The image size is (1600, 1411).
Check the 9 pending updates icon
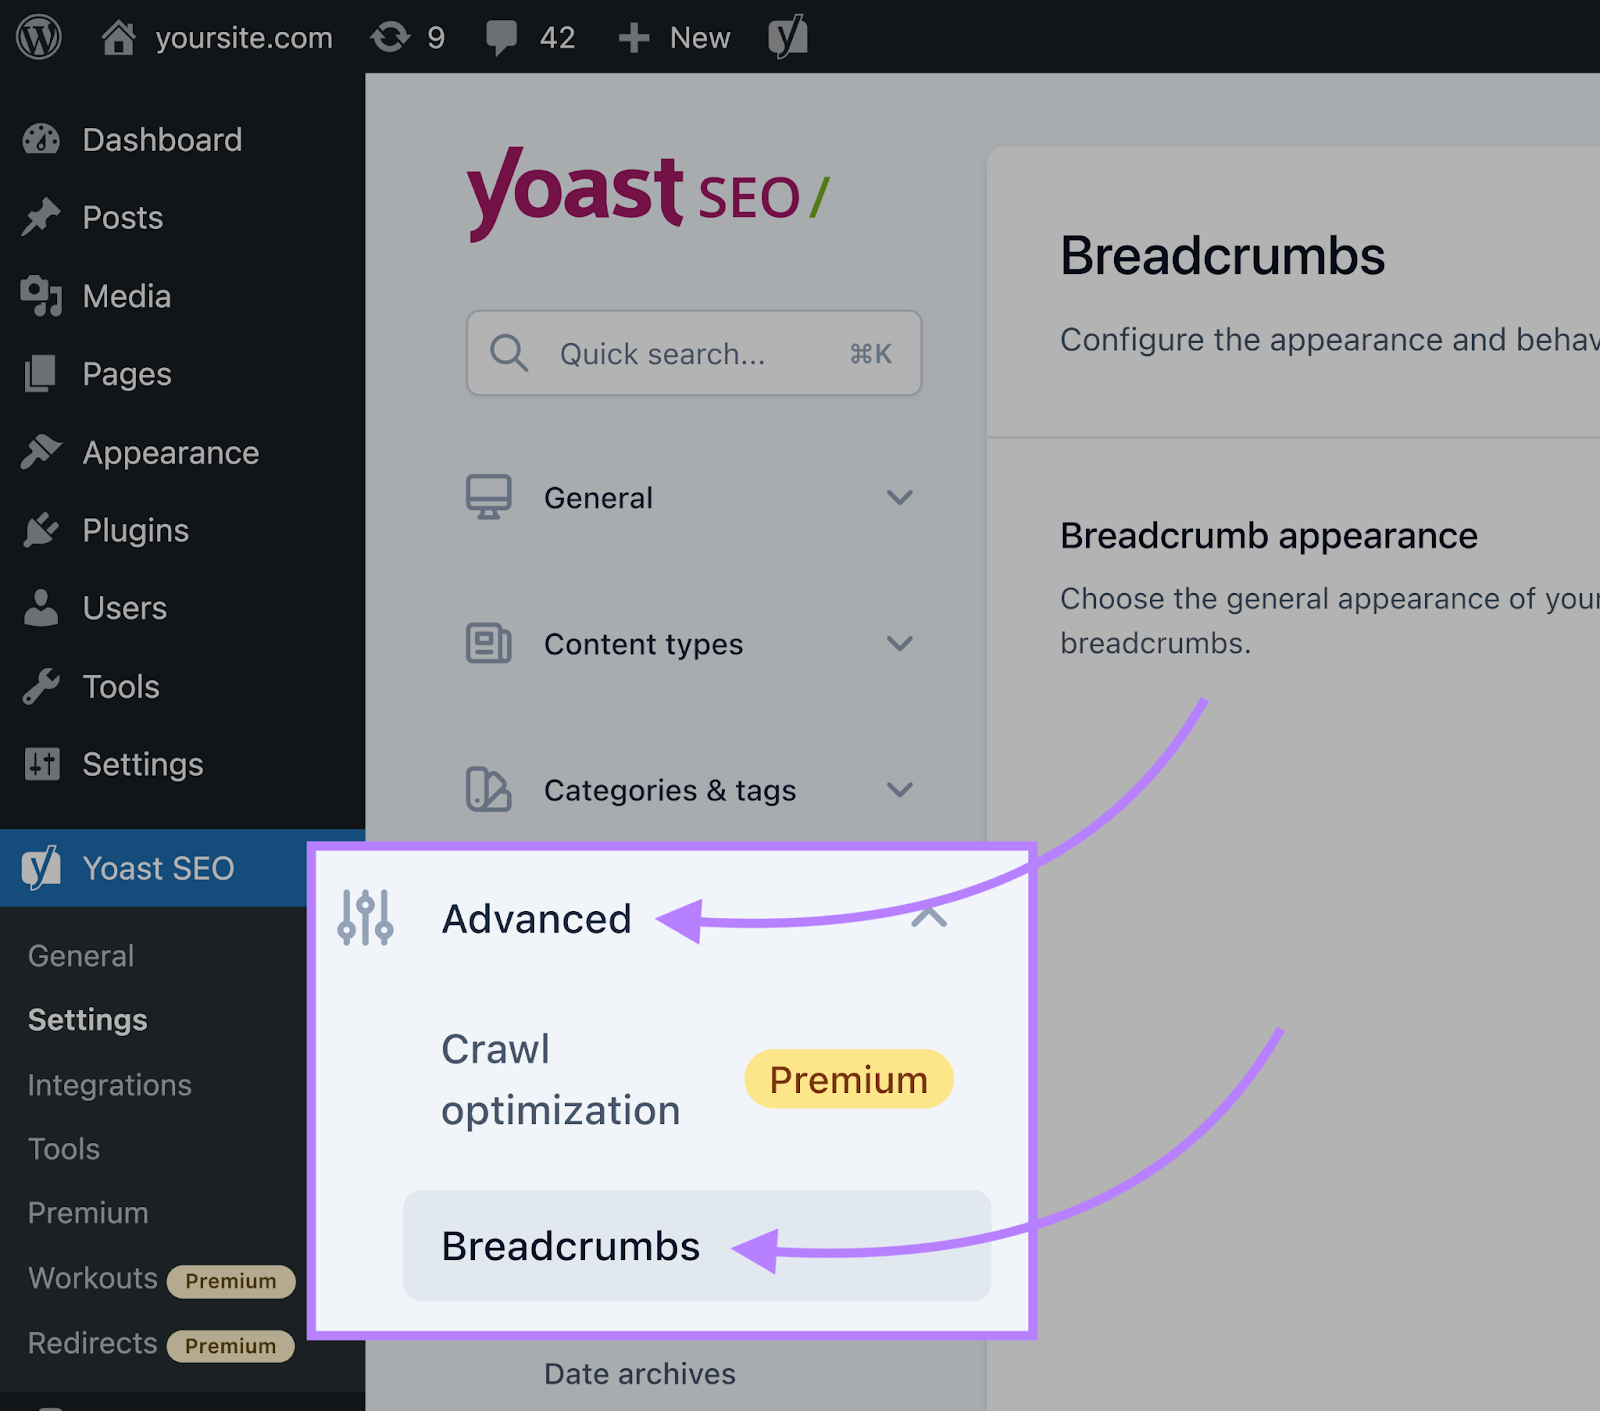click(390, 37)
